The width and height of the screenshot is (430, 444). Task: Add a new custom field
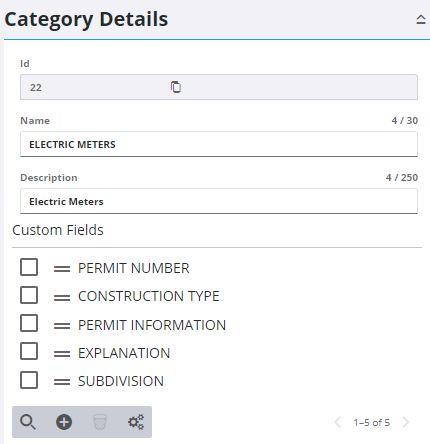pyautogui.click(x=64, y=422)
